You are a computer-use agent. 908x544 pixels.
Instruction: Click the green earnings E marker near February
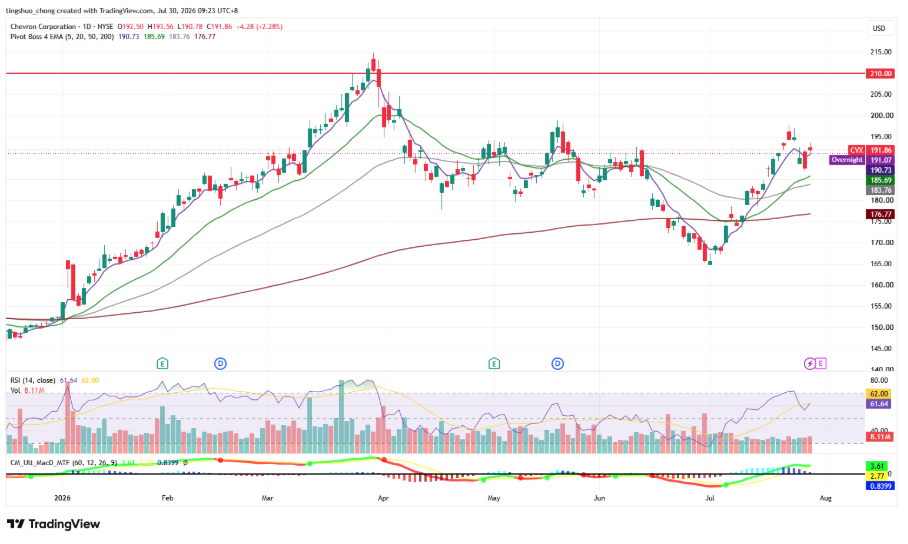pyautogui.click(x=163, y=364)
